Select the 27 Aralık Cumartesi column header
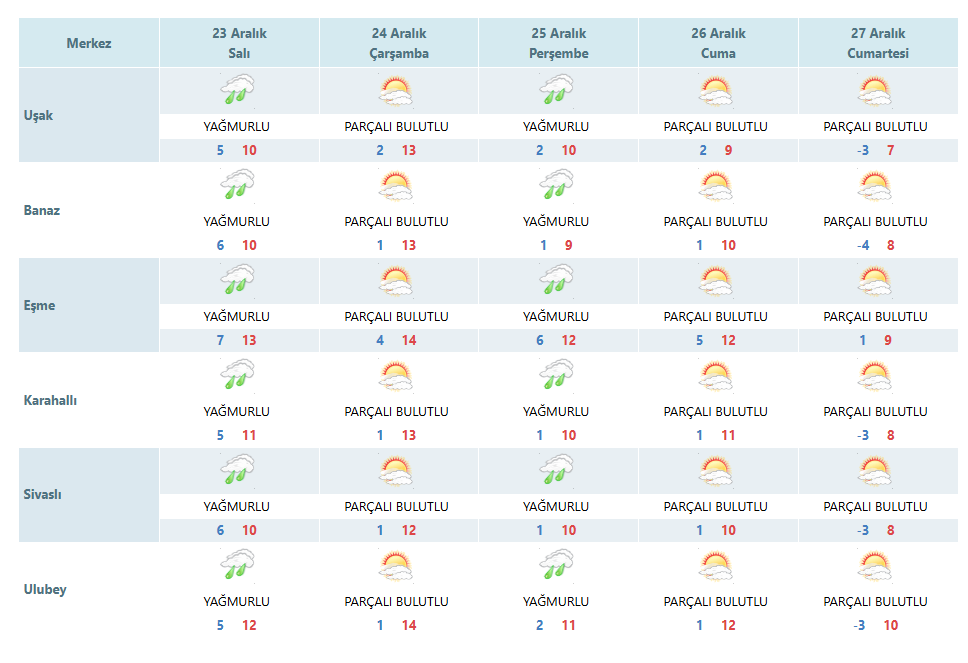The height and width of the screenshot is (663, 968). point(878,43)
